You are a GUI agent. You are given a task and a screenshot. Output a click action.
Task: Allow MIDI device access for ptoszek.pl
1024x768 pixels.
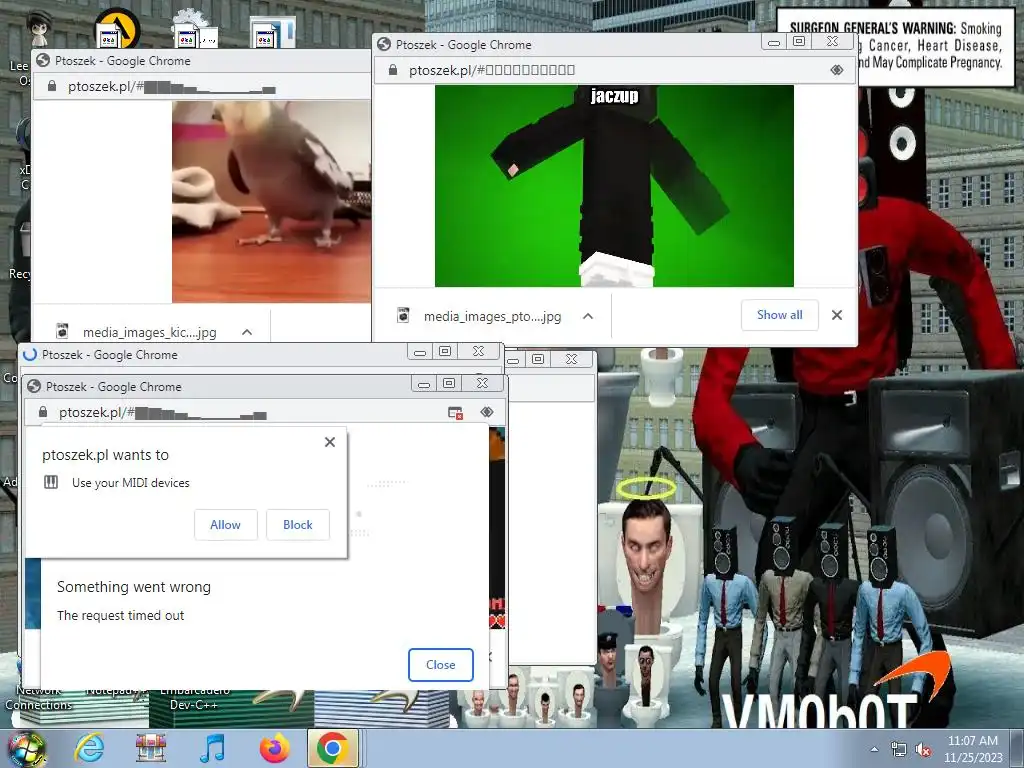point(225,525)
